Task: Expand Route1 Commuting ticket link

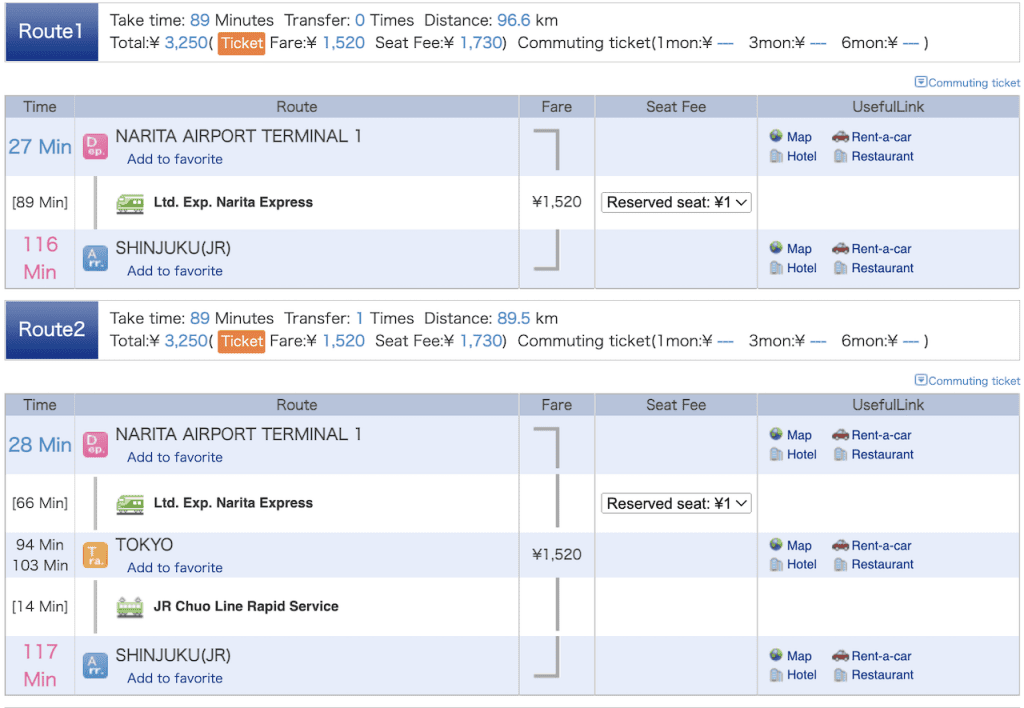Action: pyautogui.click(x=967, y=83)
